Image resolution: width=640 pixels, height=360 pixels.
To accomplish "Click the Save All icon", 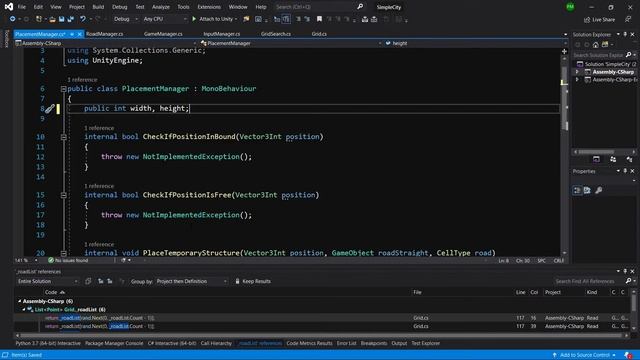I will 71,19.
